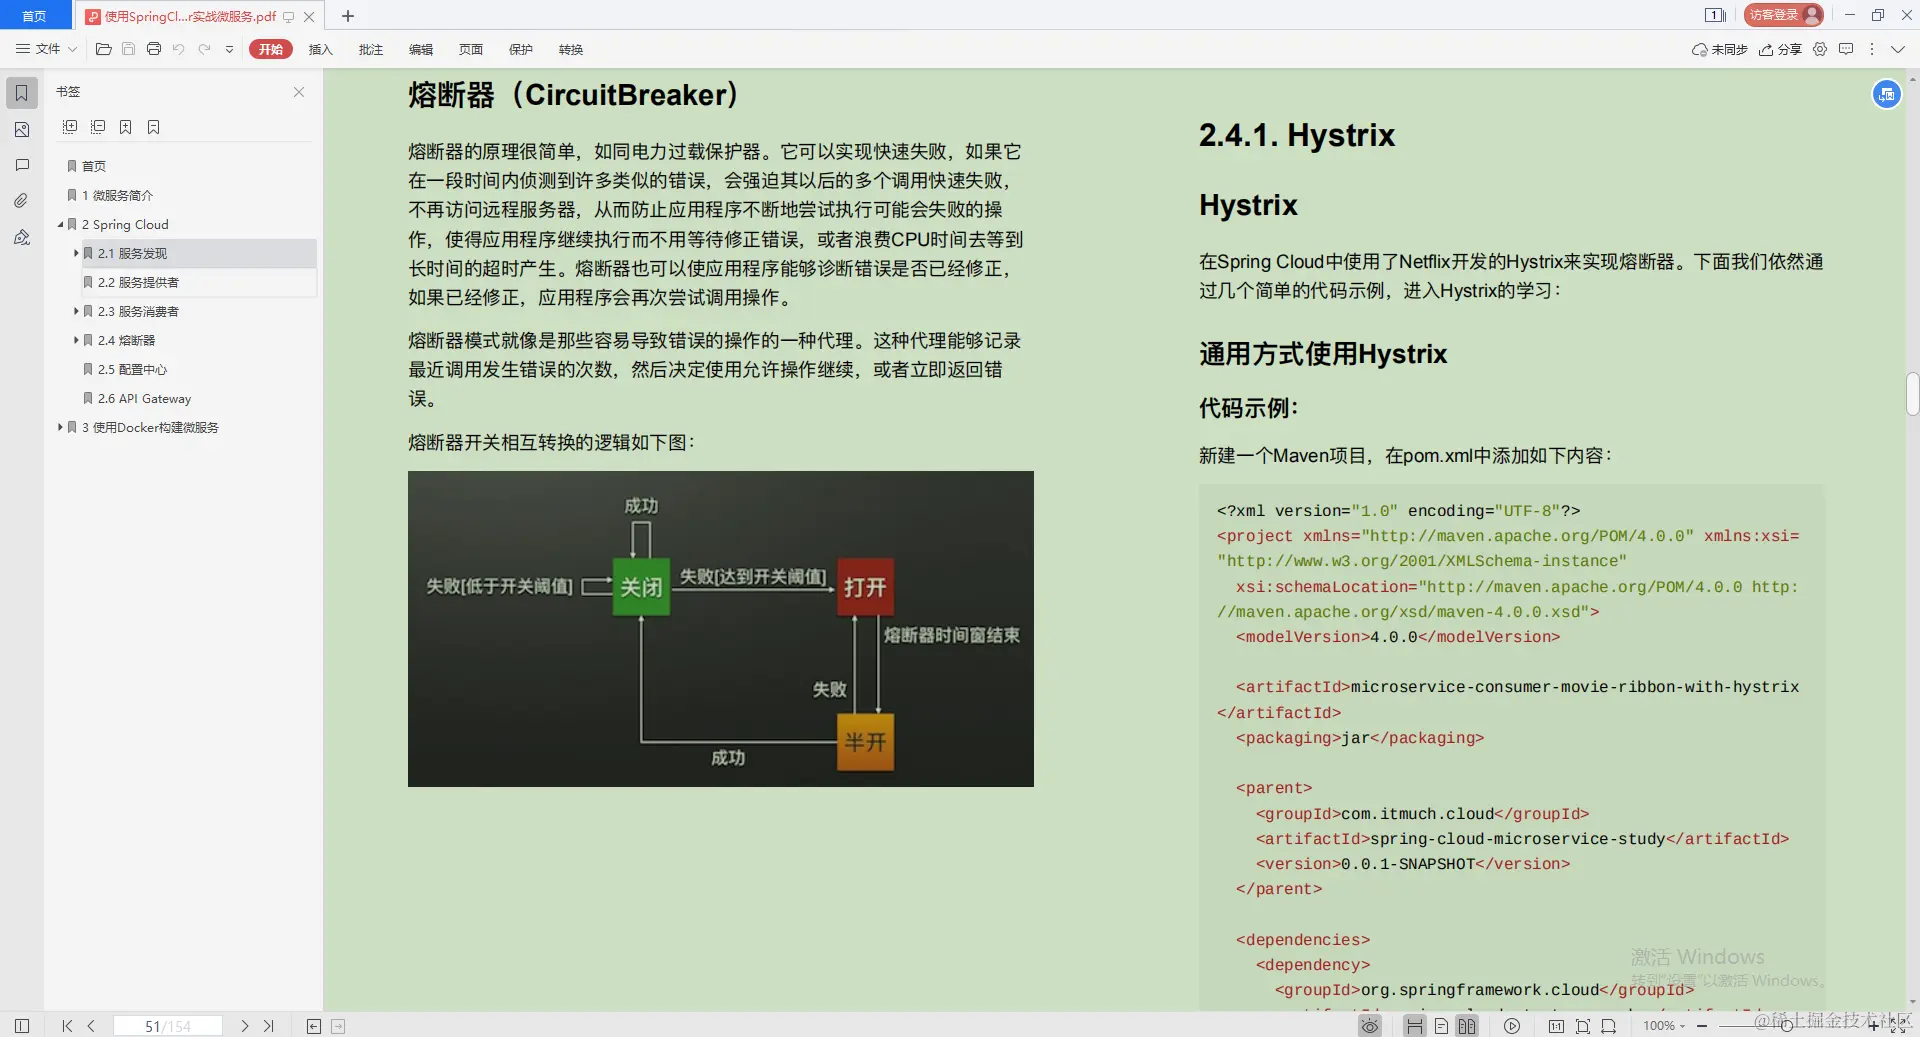Image resolution: width=1920 pixels, height=1037 pixels.
Task: Switch to the 插入 ribbon tab
Action: 320,49
